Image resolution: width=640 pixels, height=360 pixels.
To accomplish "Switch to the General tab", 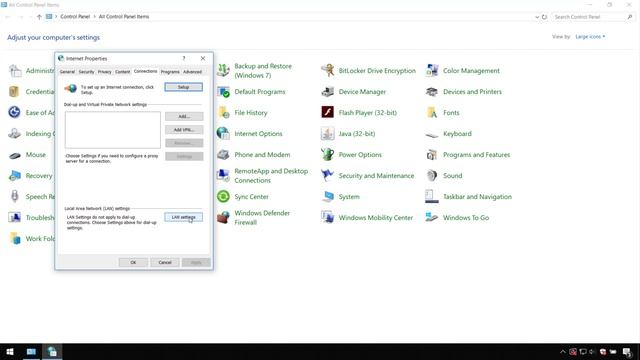I will coord(67,72).
